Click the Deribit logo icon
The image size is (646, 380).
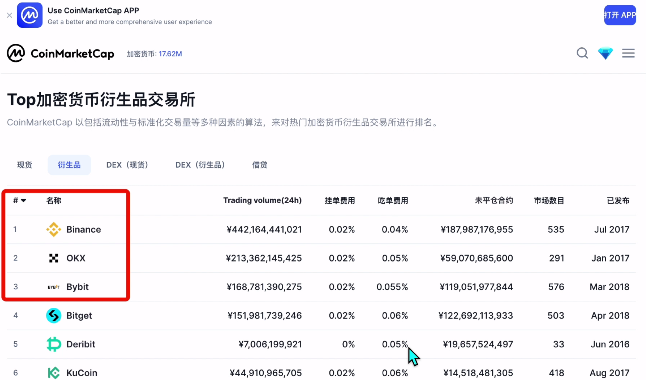point(54,344)
